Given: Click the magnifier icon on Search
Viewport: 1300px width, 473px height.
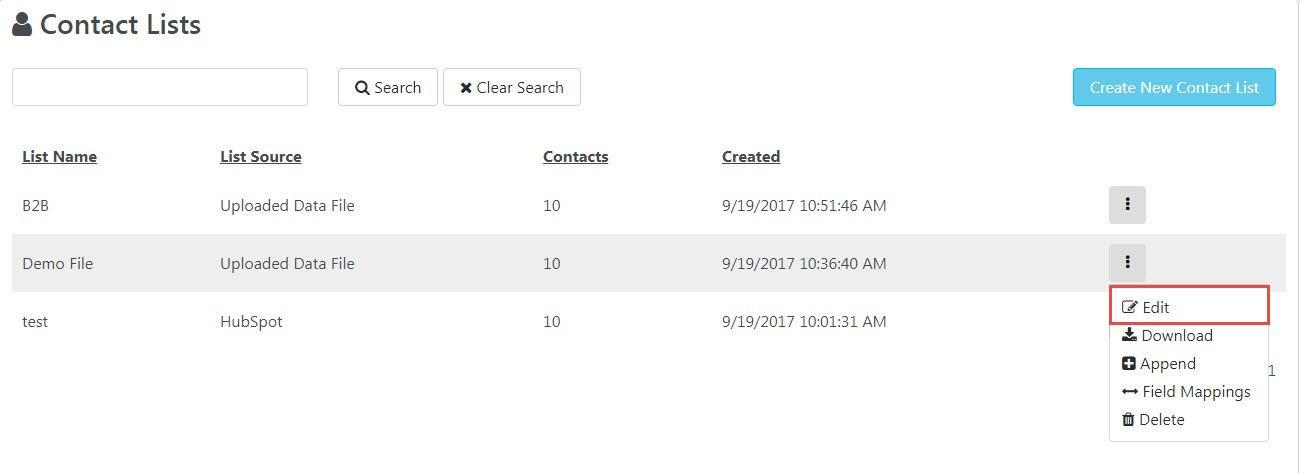Looking at the screenshot, I should pos(362,88).
